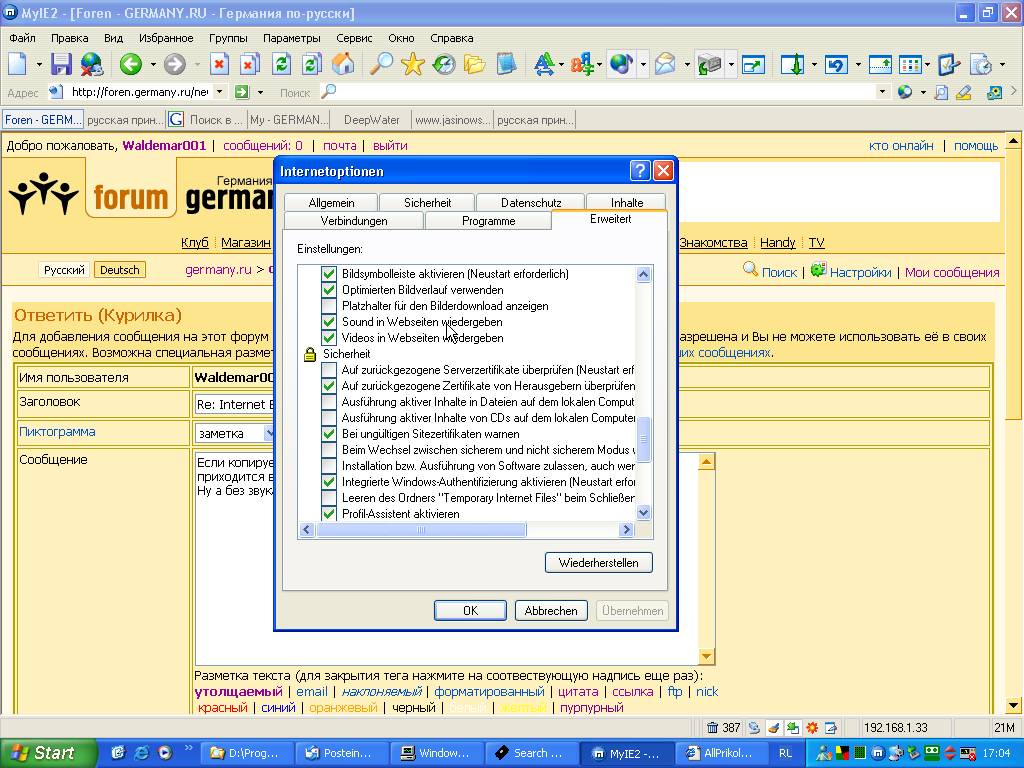Uncheck 'Sound in Webseiten wiedergeben'
The height and width of the screenshot is (768, 1024).
[329, 322]
